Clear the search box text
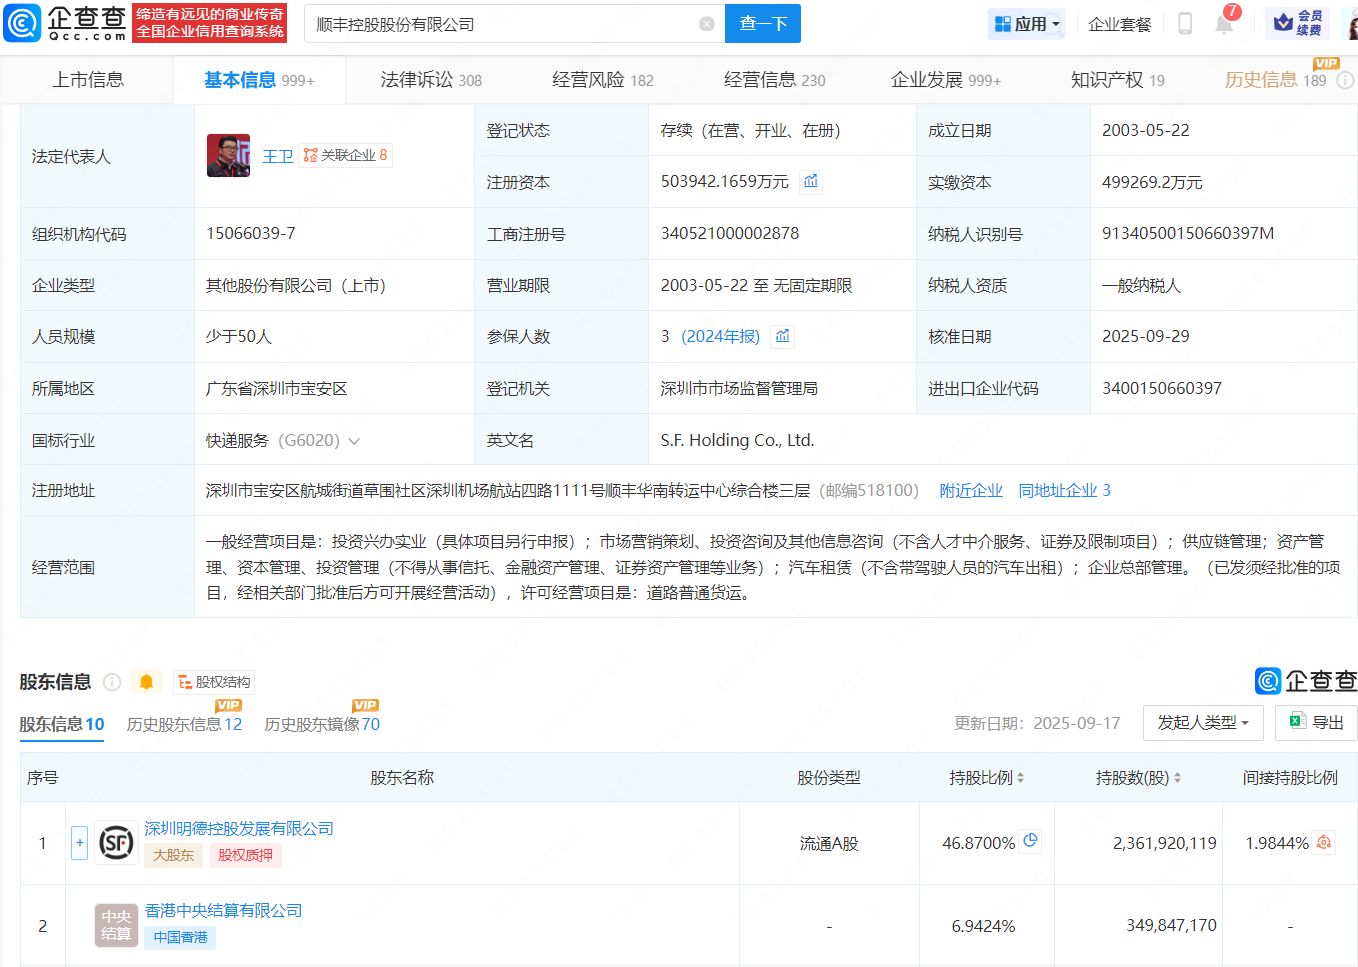The height and width of the screenshot is (967, 1358). pos(706,24)
